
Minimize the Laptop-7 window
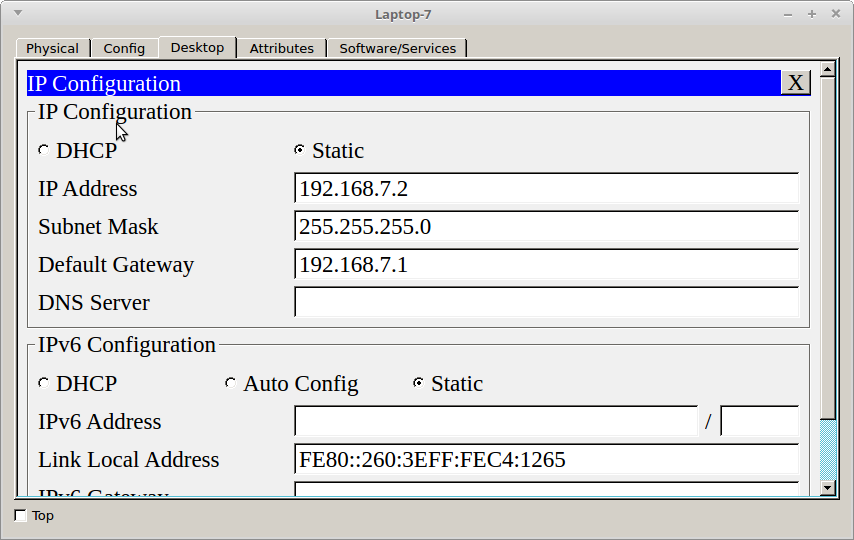788,15
